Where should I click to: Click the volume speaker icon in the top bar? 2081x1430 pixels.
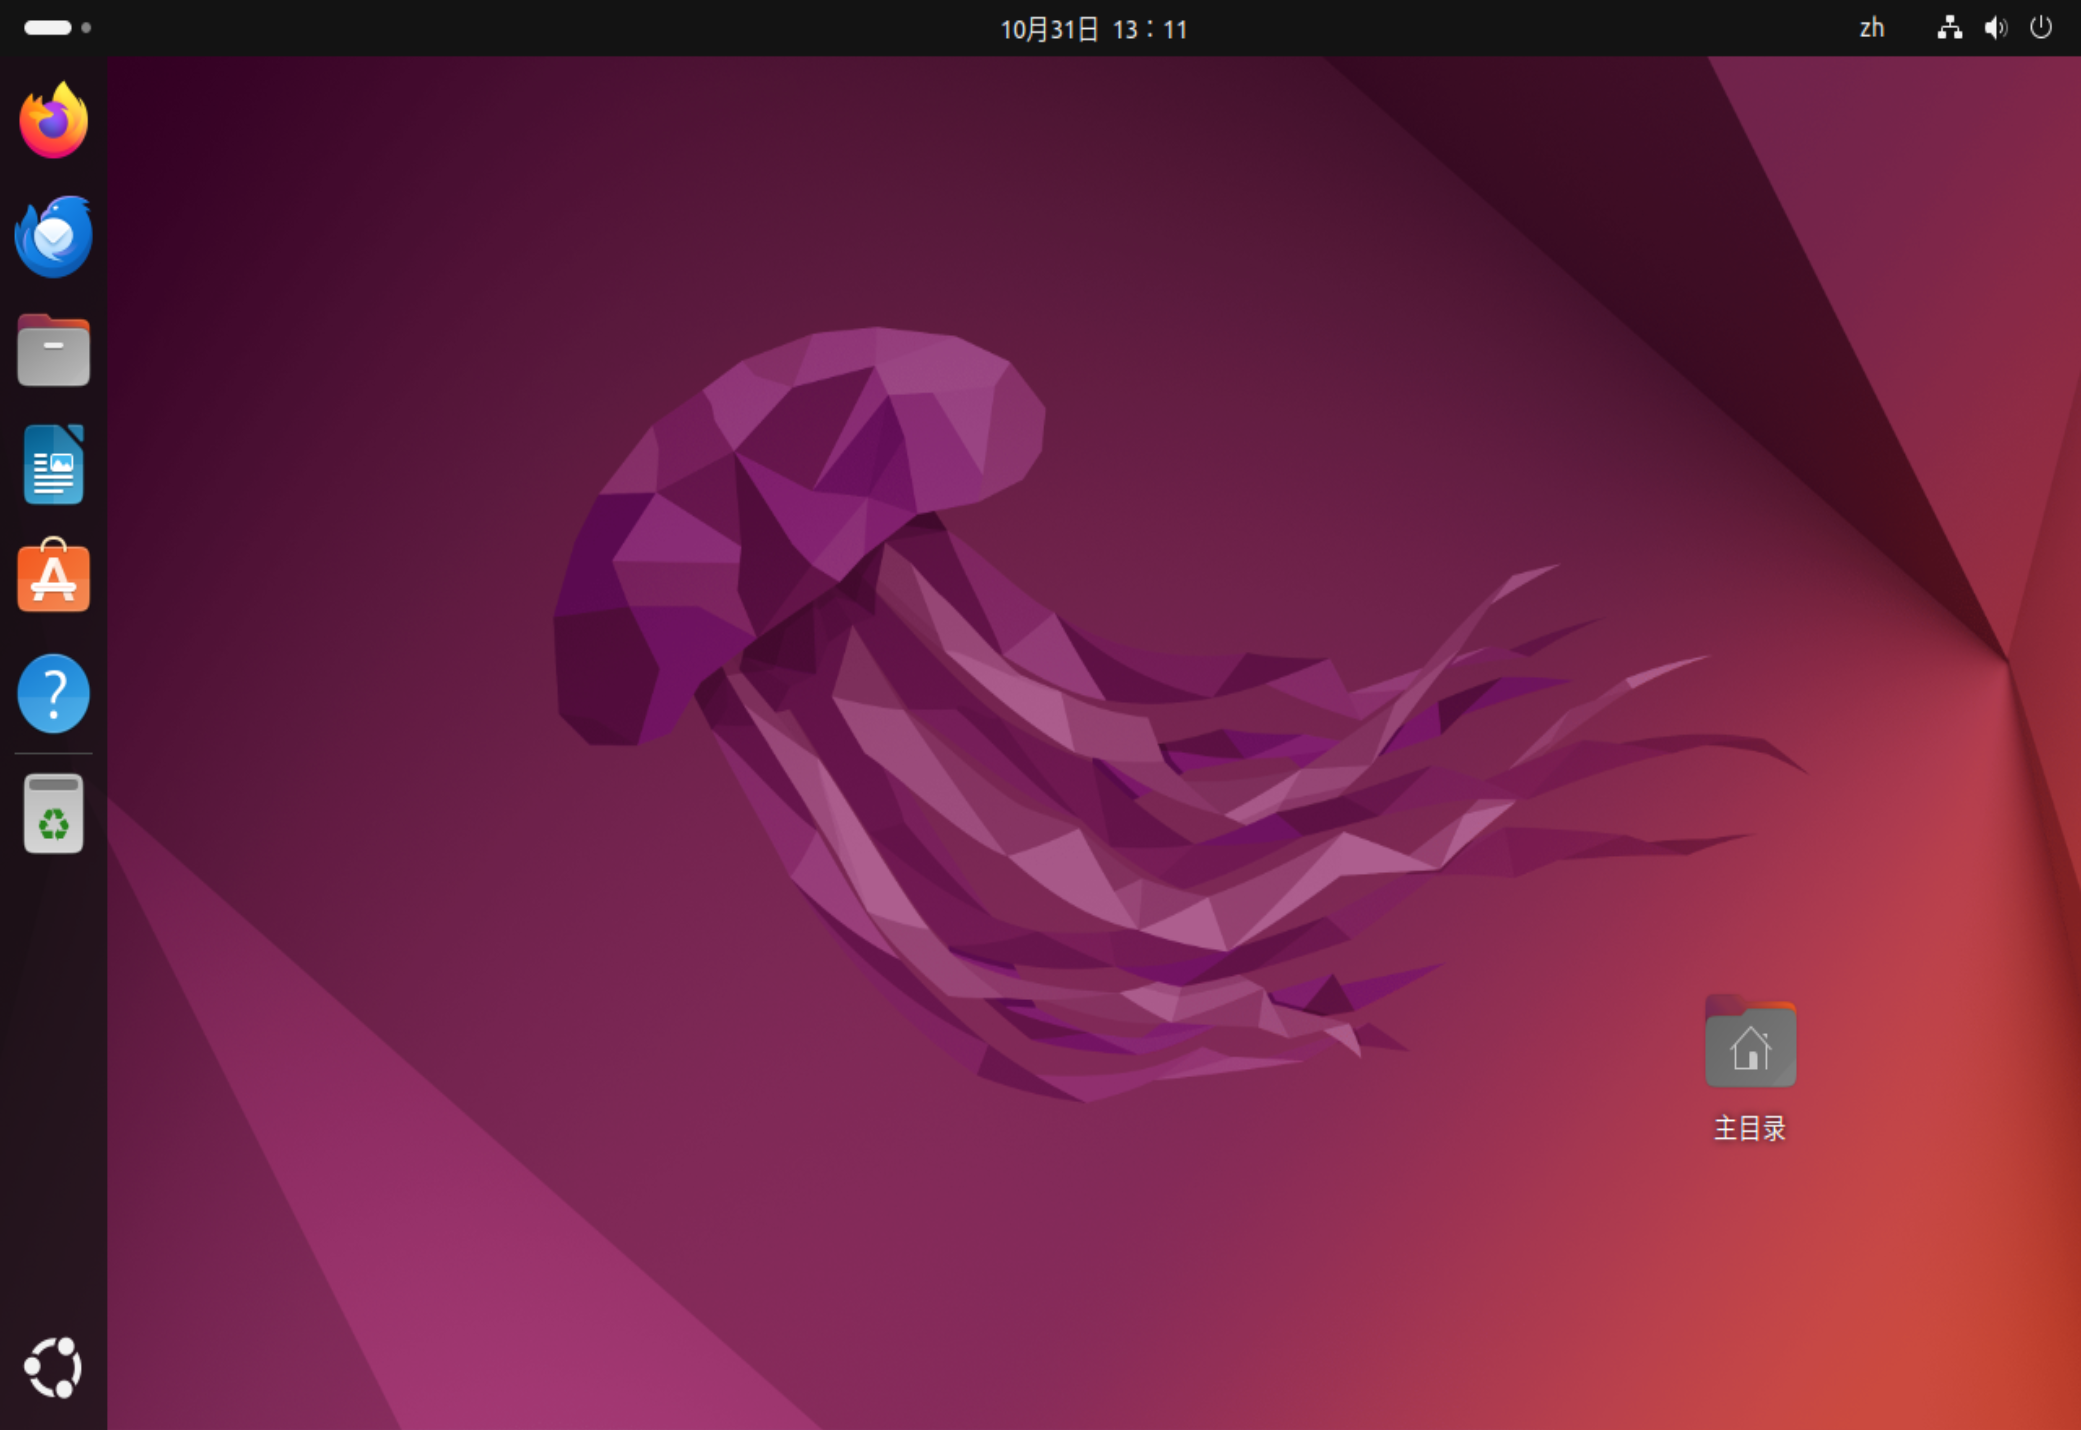pos(1995,28)
